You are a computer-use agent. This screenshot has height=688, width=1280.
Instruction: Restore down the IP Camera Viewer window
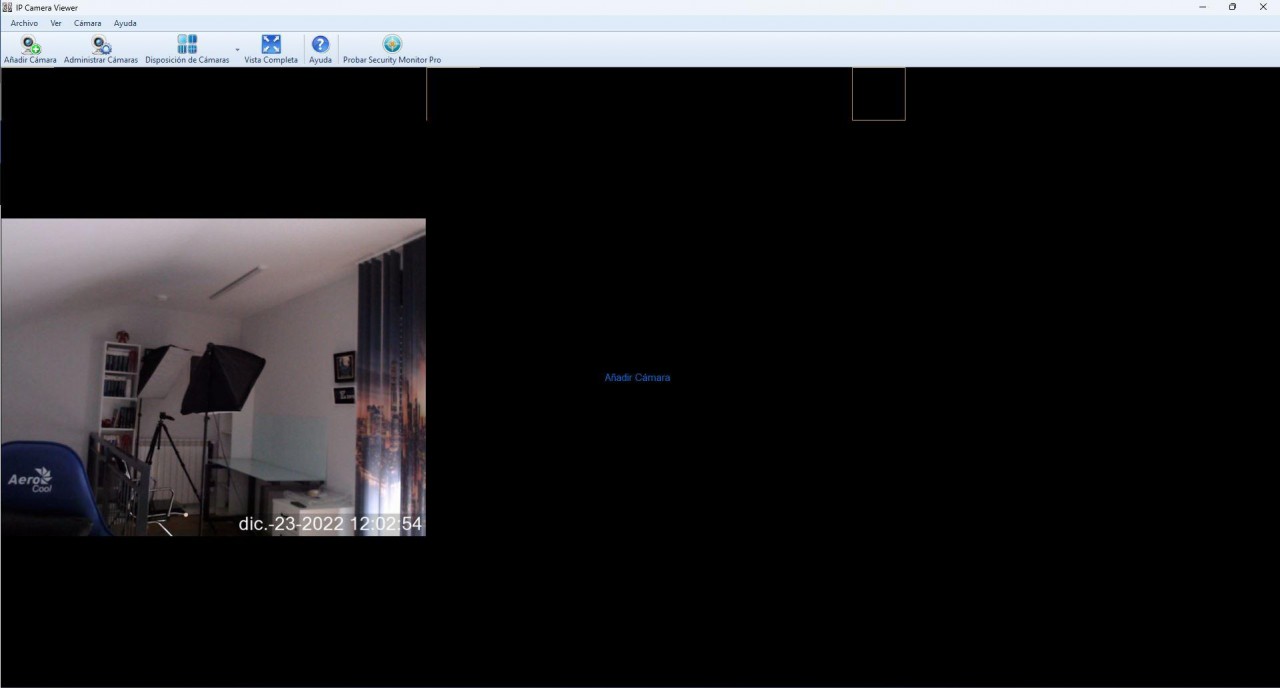point(1232,7)
